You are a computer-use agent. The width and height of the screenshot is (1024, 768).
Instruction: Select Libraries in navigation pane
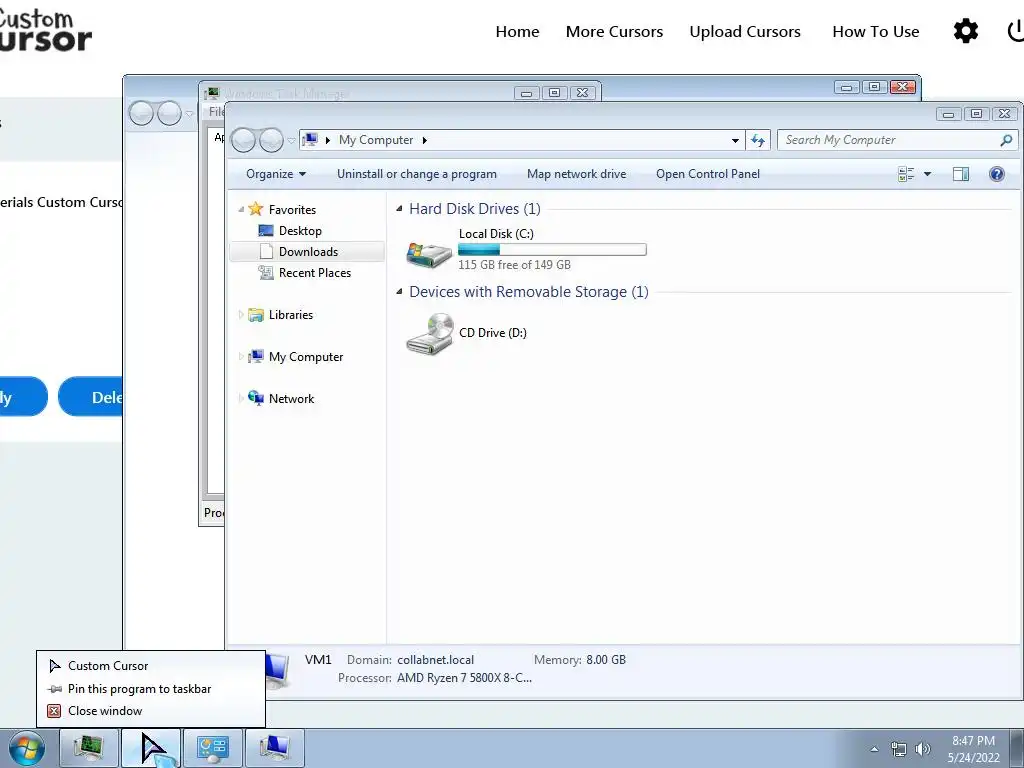tap(291, 315)
